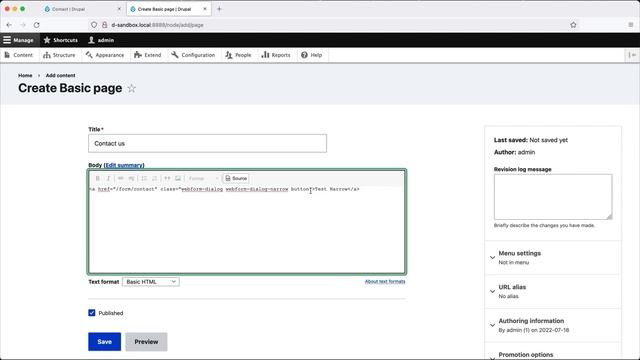Uncheck the Published checkbox
The width and height of the screenshot is (640, 360).
click(x=92, y=313)
